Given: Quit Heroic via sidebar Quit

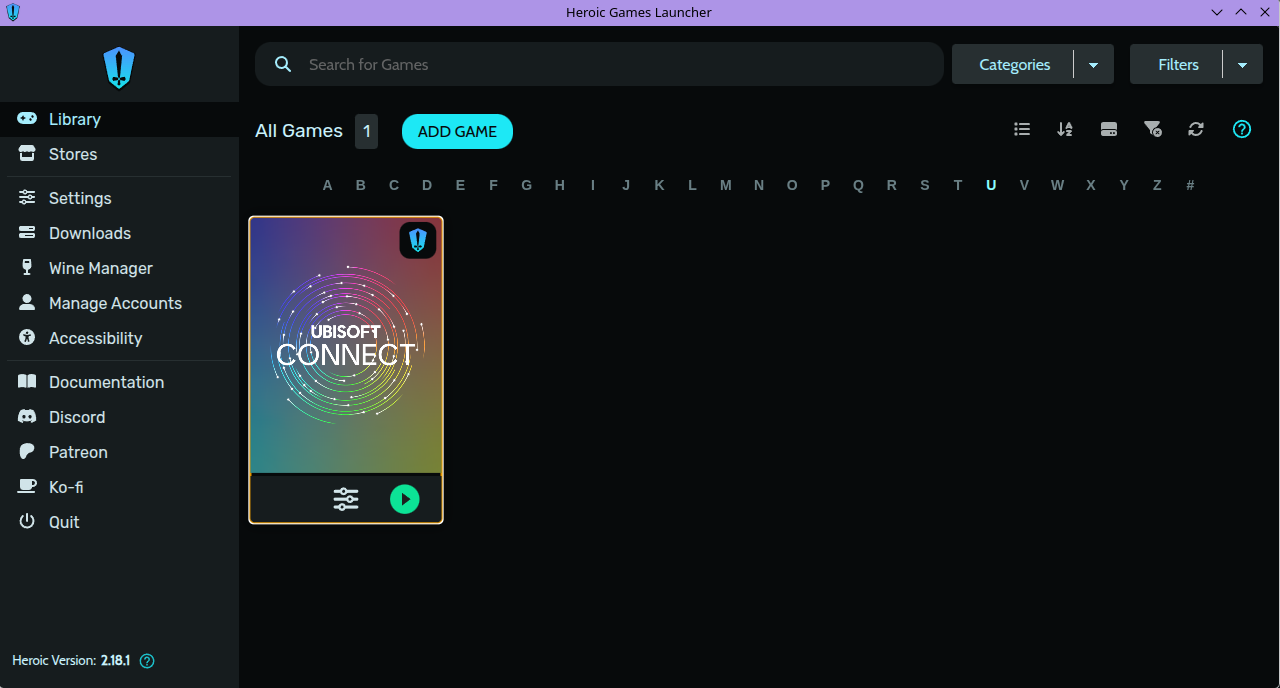Looking at the screenshot, I should click(119, 522).
